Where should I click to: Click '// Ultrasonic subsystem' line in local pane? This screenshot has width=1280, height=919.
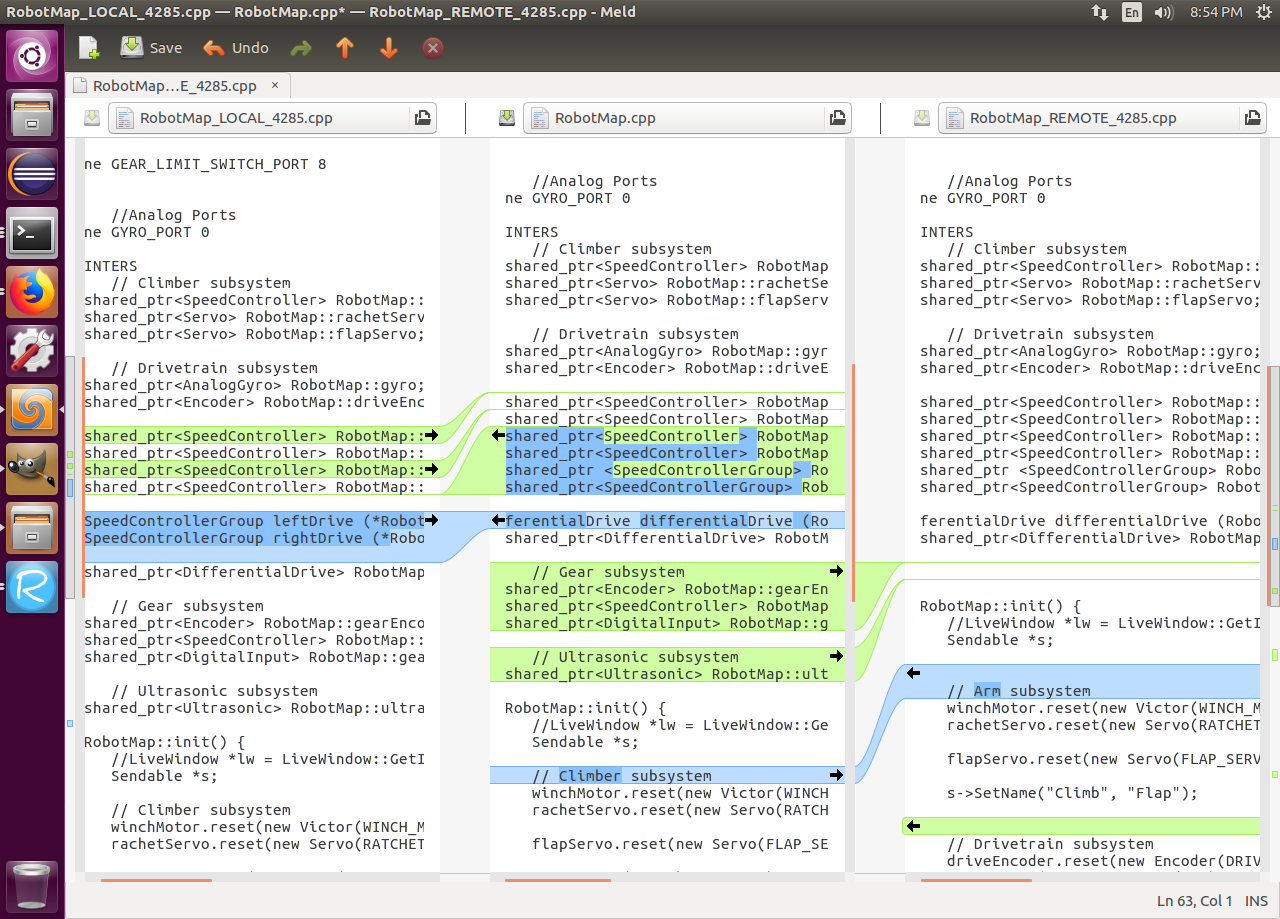click(x=214, y=691)
